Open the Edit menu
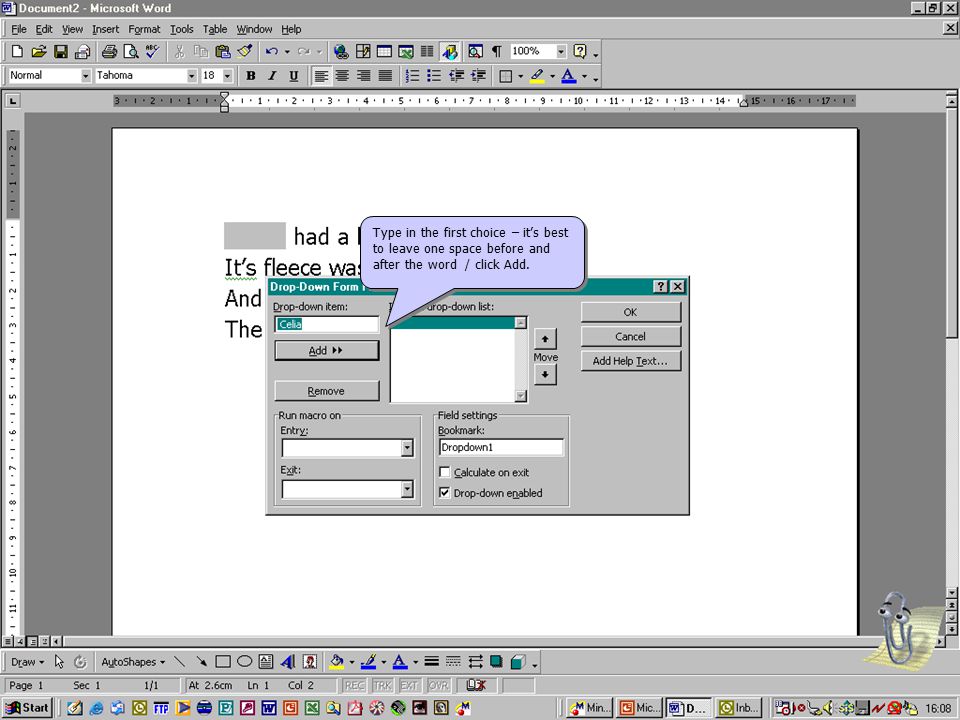960x720 pixels. (x=43, y=29)
